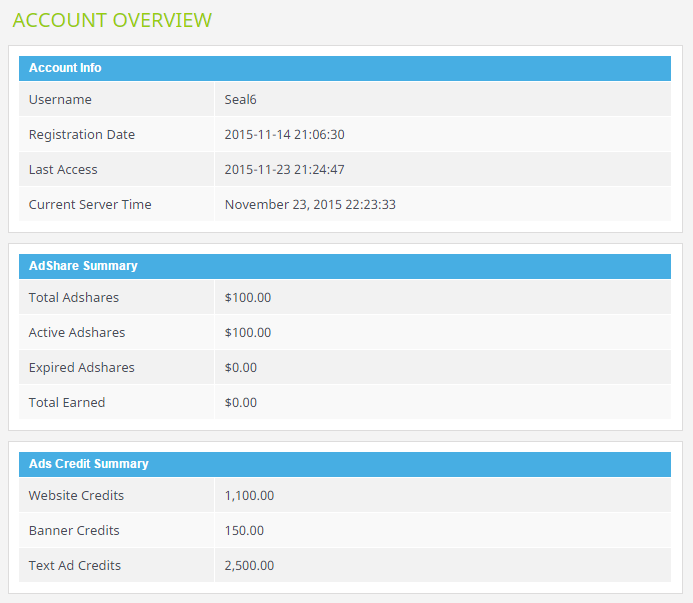Screen dimensions: 693x603
Task: Click the AdShare Summary section header
Action: tap(83, 266)
